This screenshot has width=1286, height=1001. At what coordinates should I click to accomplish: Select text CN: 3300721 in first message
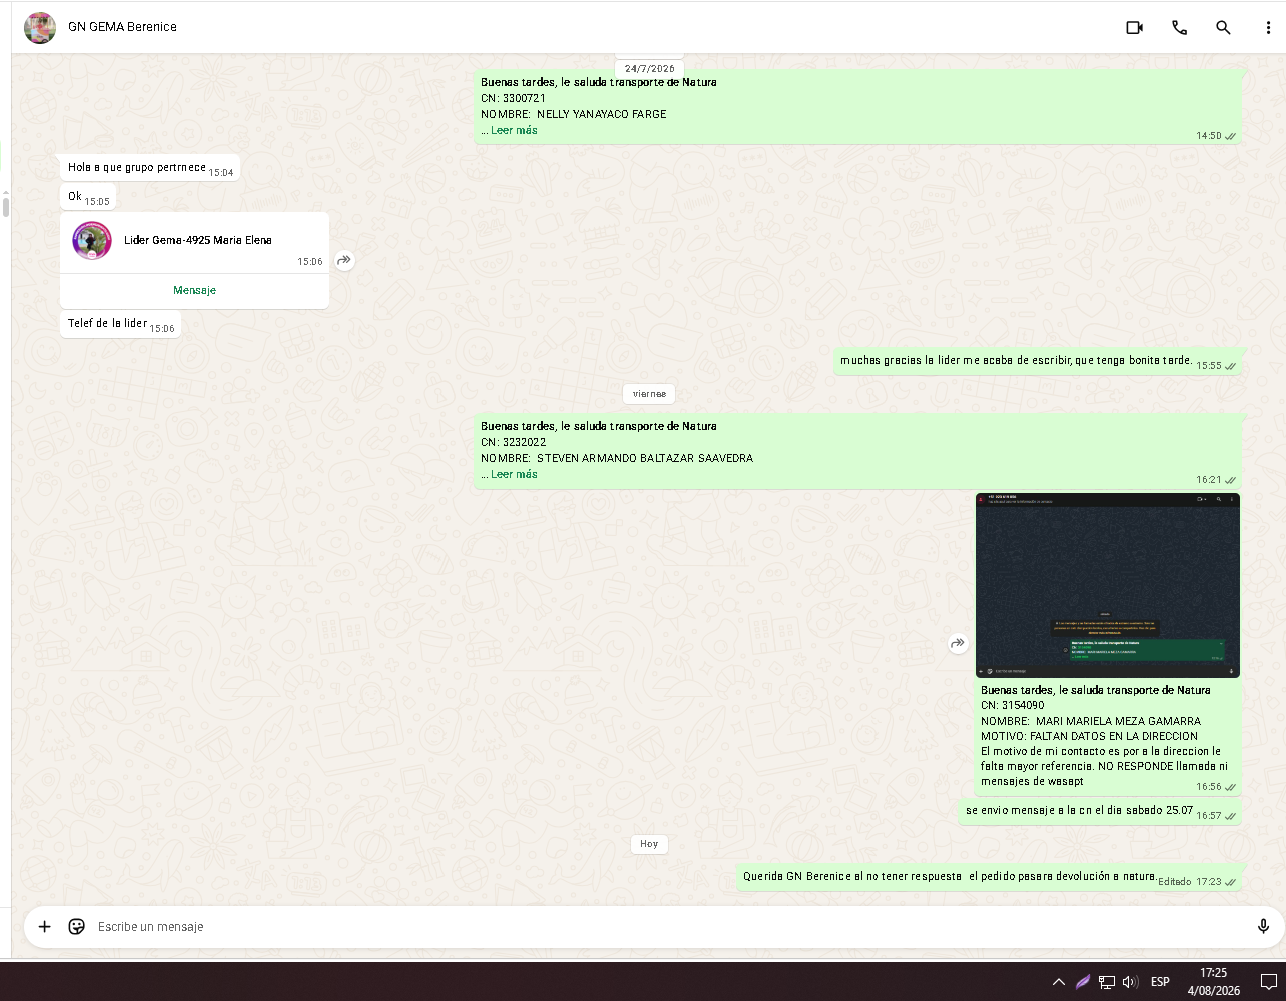tap(513, 98)
